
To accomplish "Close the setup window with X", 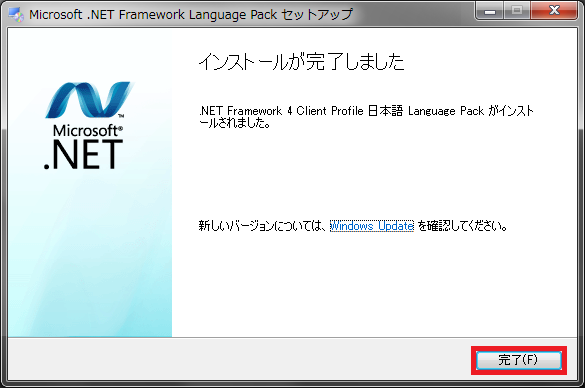I will click(554, 11).
